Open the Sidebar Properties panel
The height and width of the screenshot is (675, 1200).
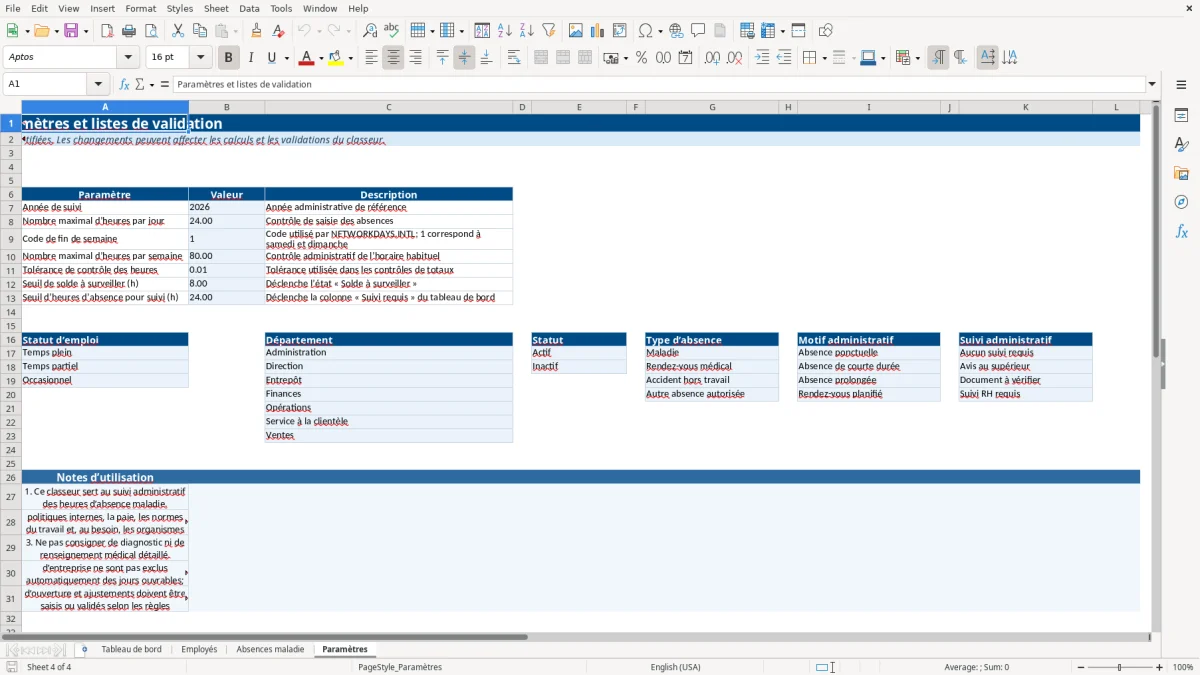1181,115
